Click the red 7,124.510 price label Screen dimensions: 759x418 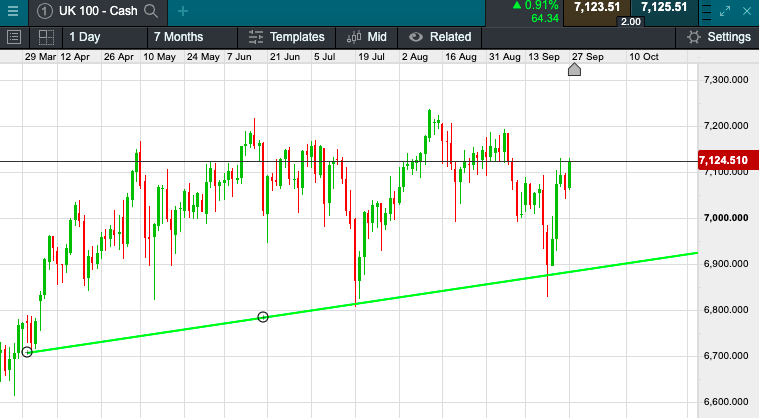click(x=729, y=160)
